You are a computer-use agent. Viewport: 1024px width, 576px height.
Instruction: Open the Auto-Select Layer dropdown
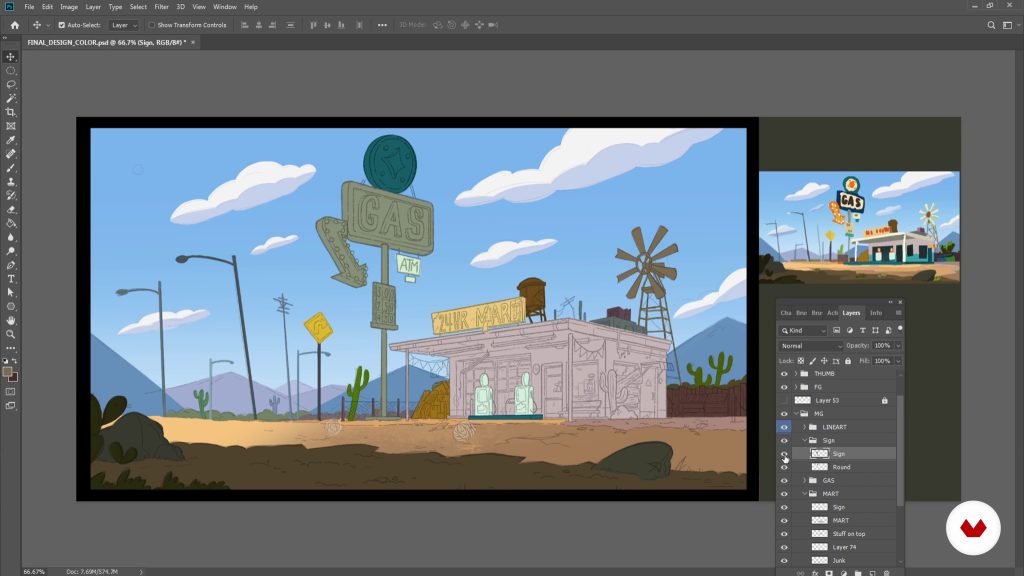point(124,25)
